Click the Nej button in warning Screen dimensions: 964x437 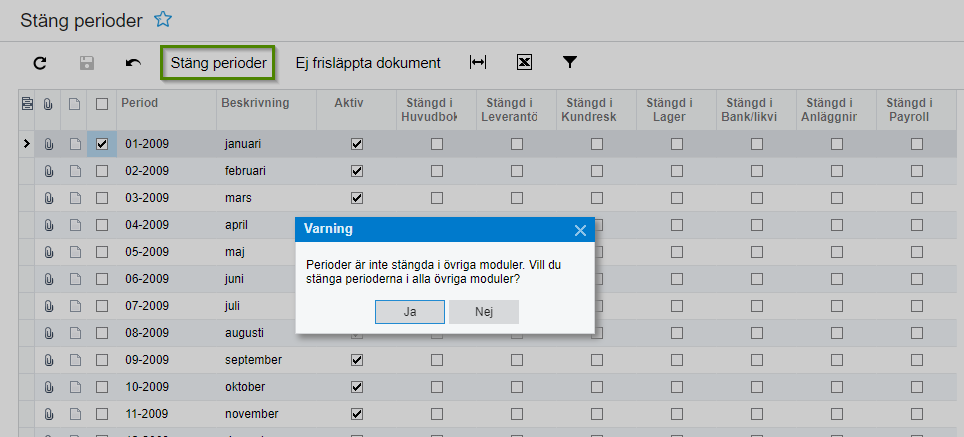point(484,312)
